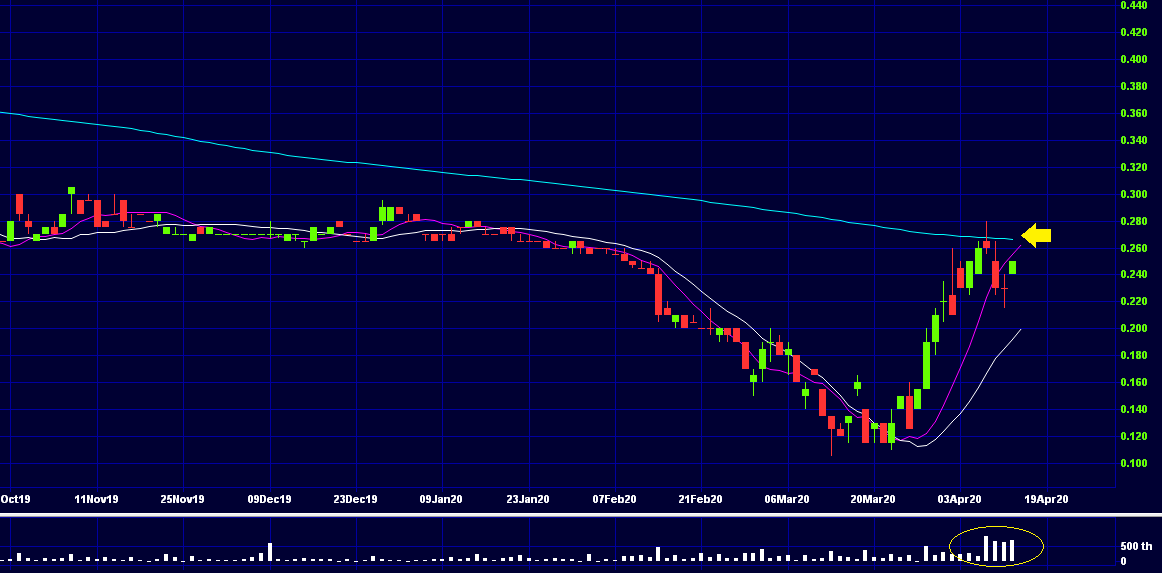Viewport: 1162px width, 573px height.
Task: Select the 0.320 price level label
Action: [1135, 168]
